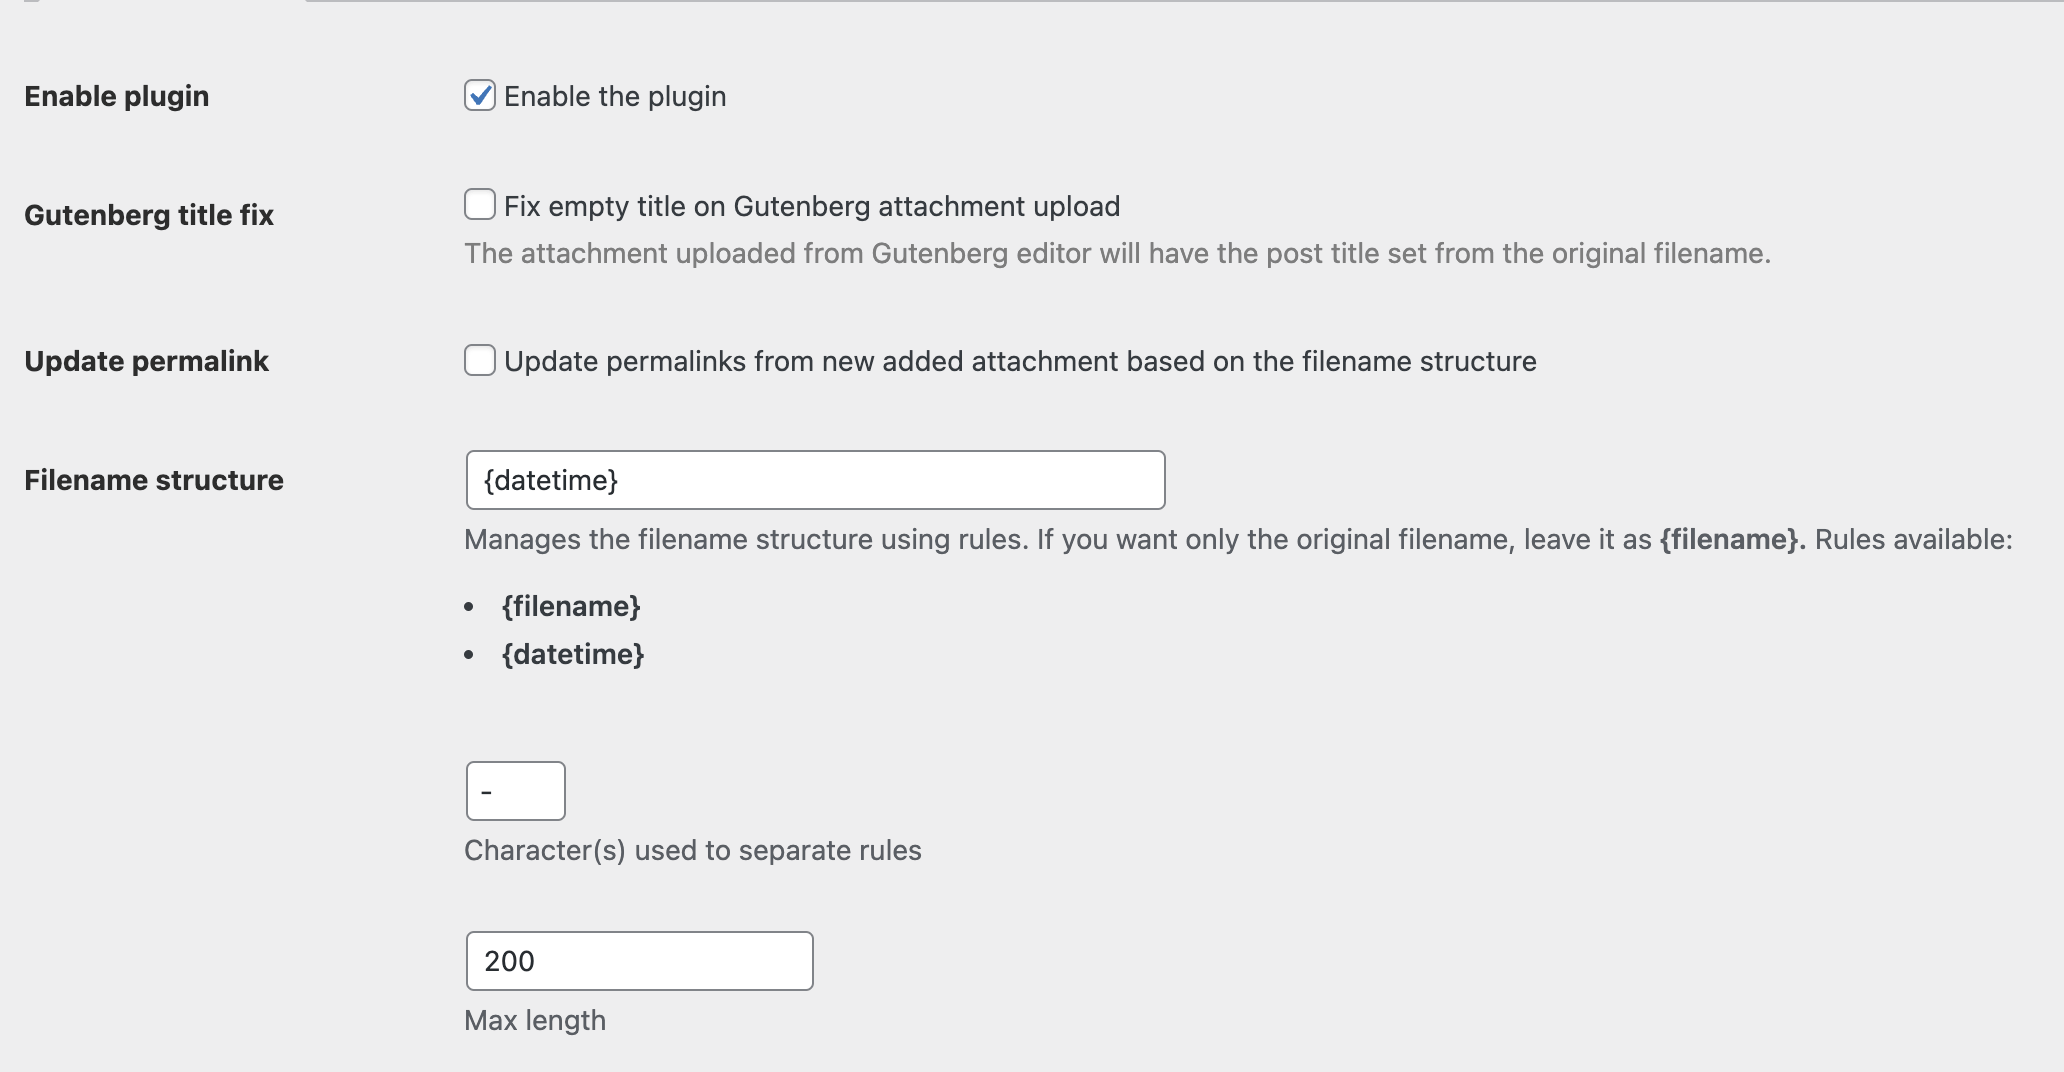
Task: Click the separator character input field
Action: [515, 791]
